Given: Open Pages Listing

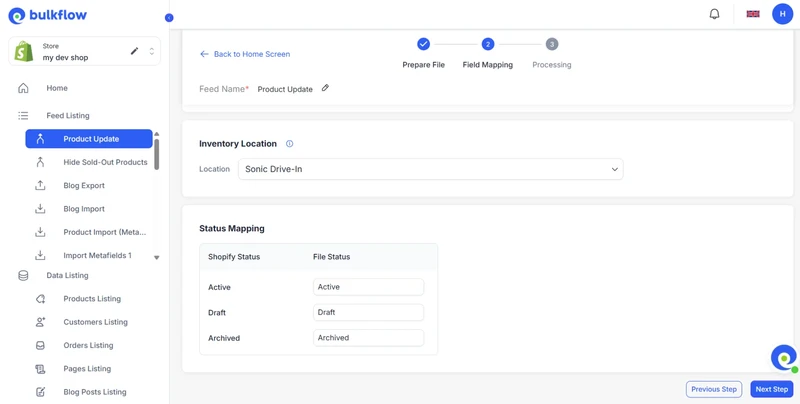Looking at the screenshot, I should [x=87, y=369].
